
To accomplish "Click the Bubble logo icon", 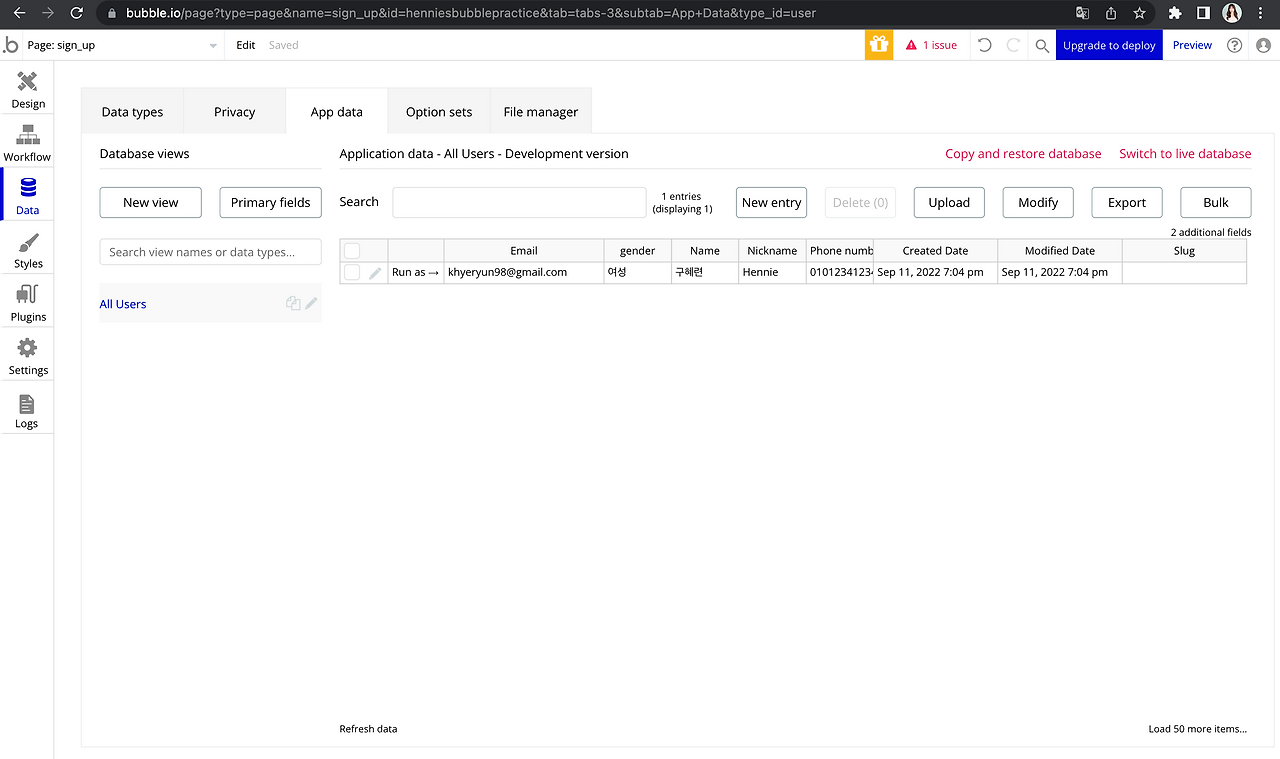I will pos(11,45).
